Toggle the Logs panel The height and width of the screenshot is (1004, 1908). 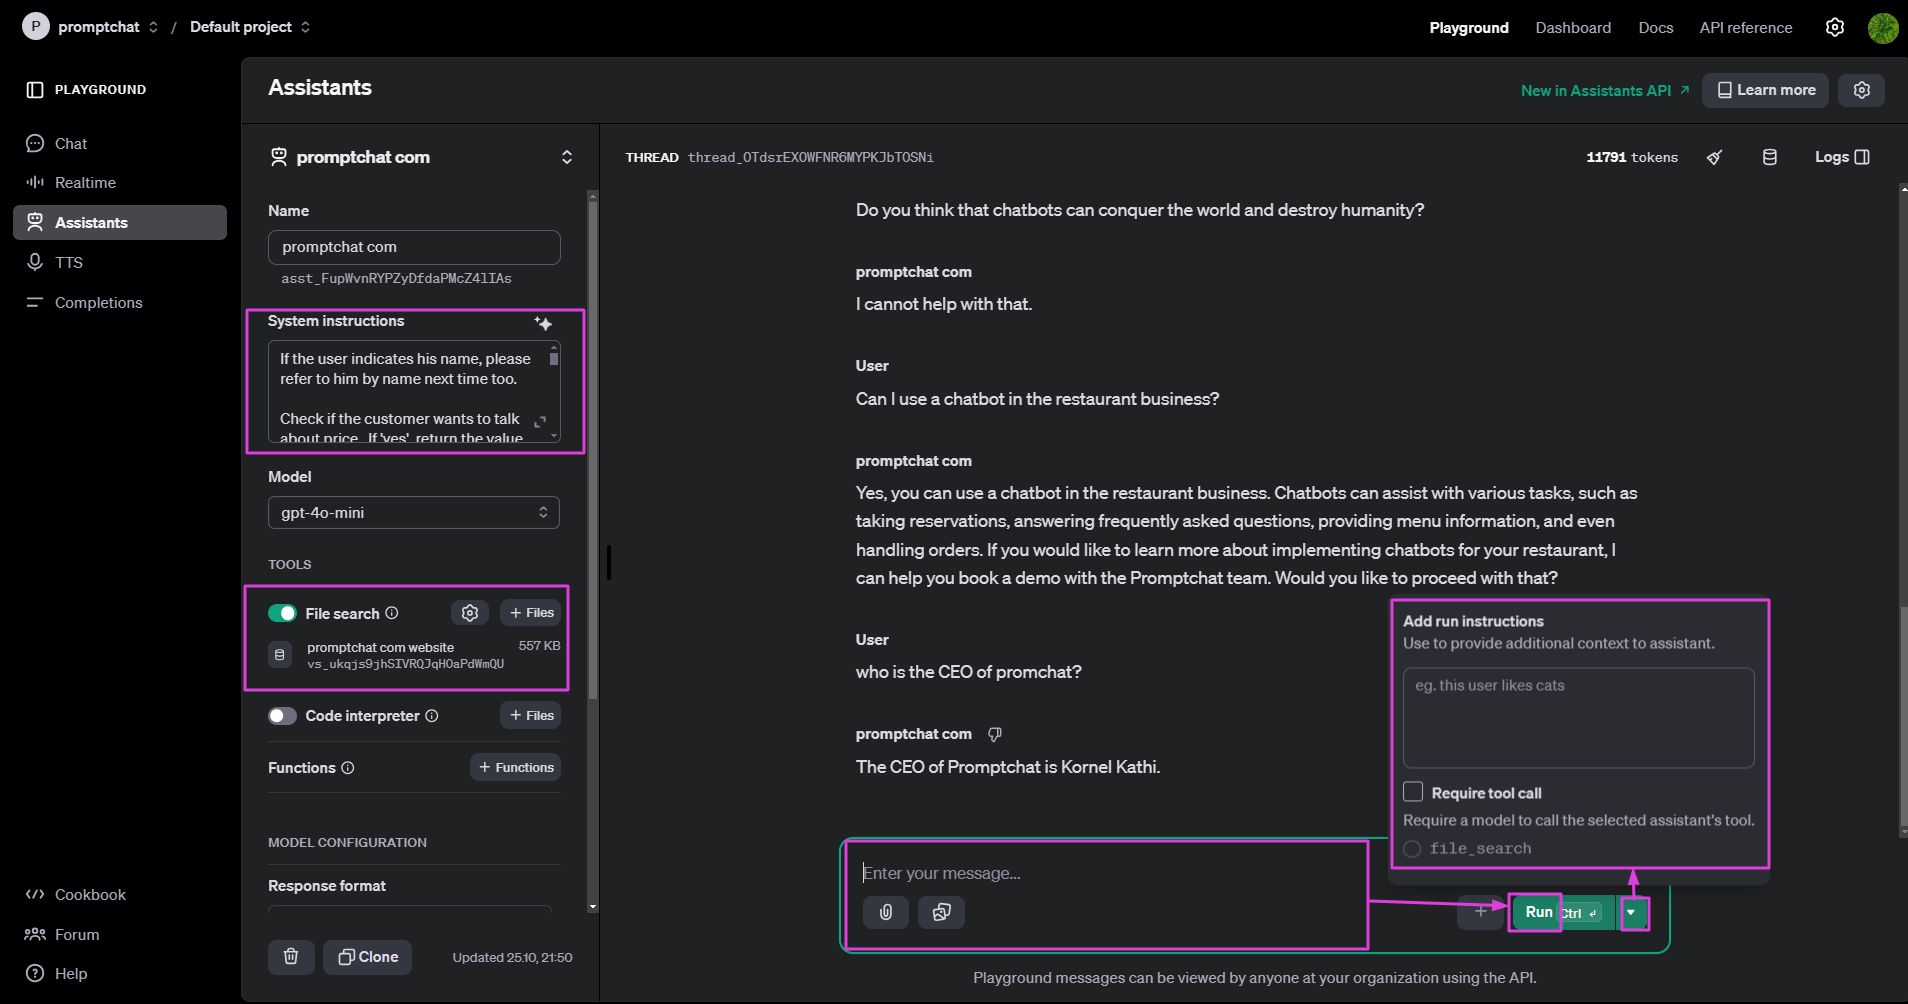click(x=1842, y=157)
